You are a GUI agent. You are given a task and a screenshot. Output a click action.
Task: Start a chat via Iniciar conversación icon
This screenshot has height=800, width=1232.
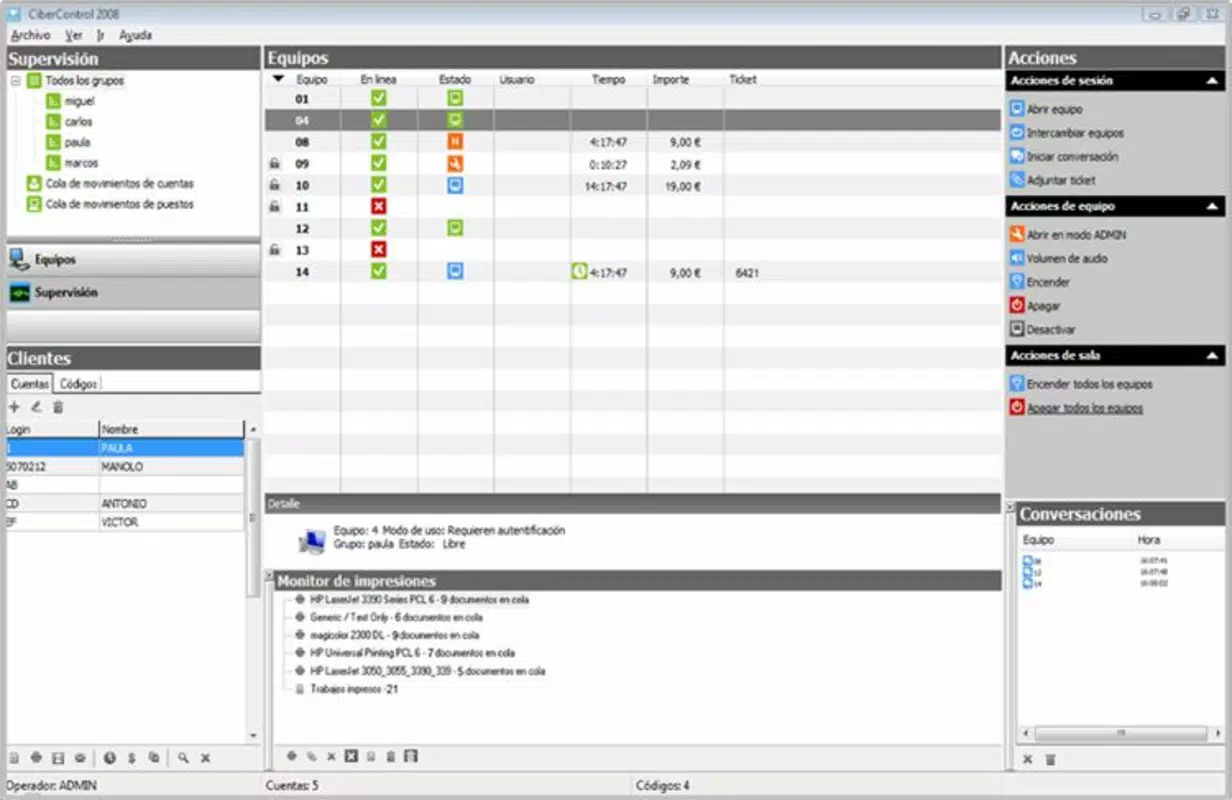[x=1017, y=157]
